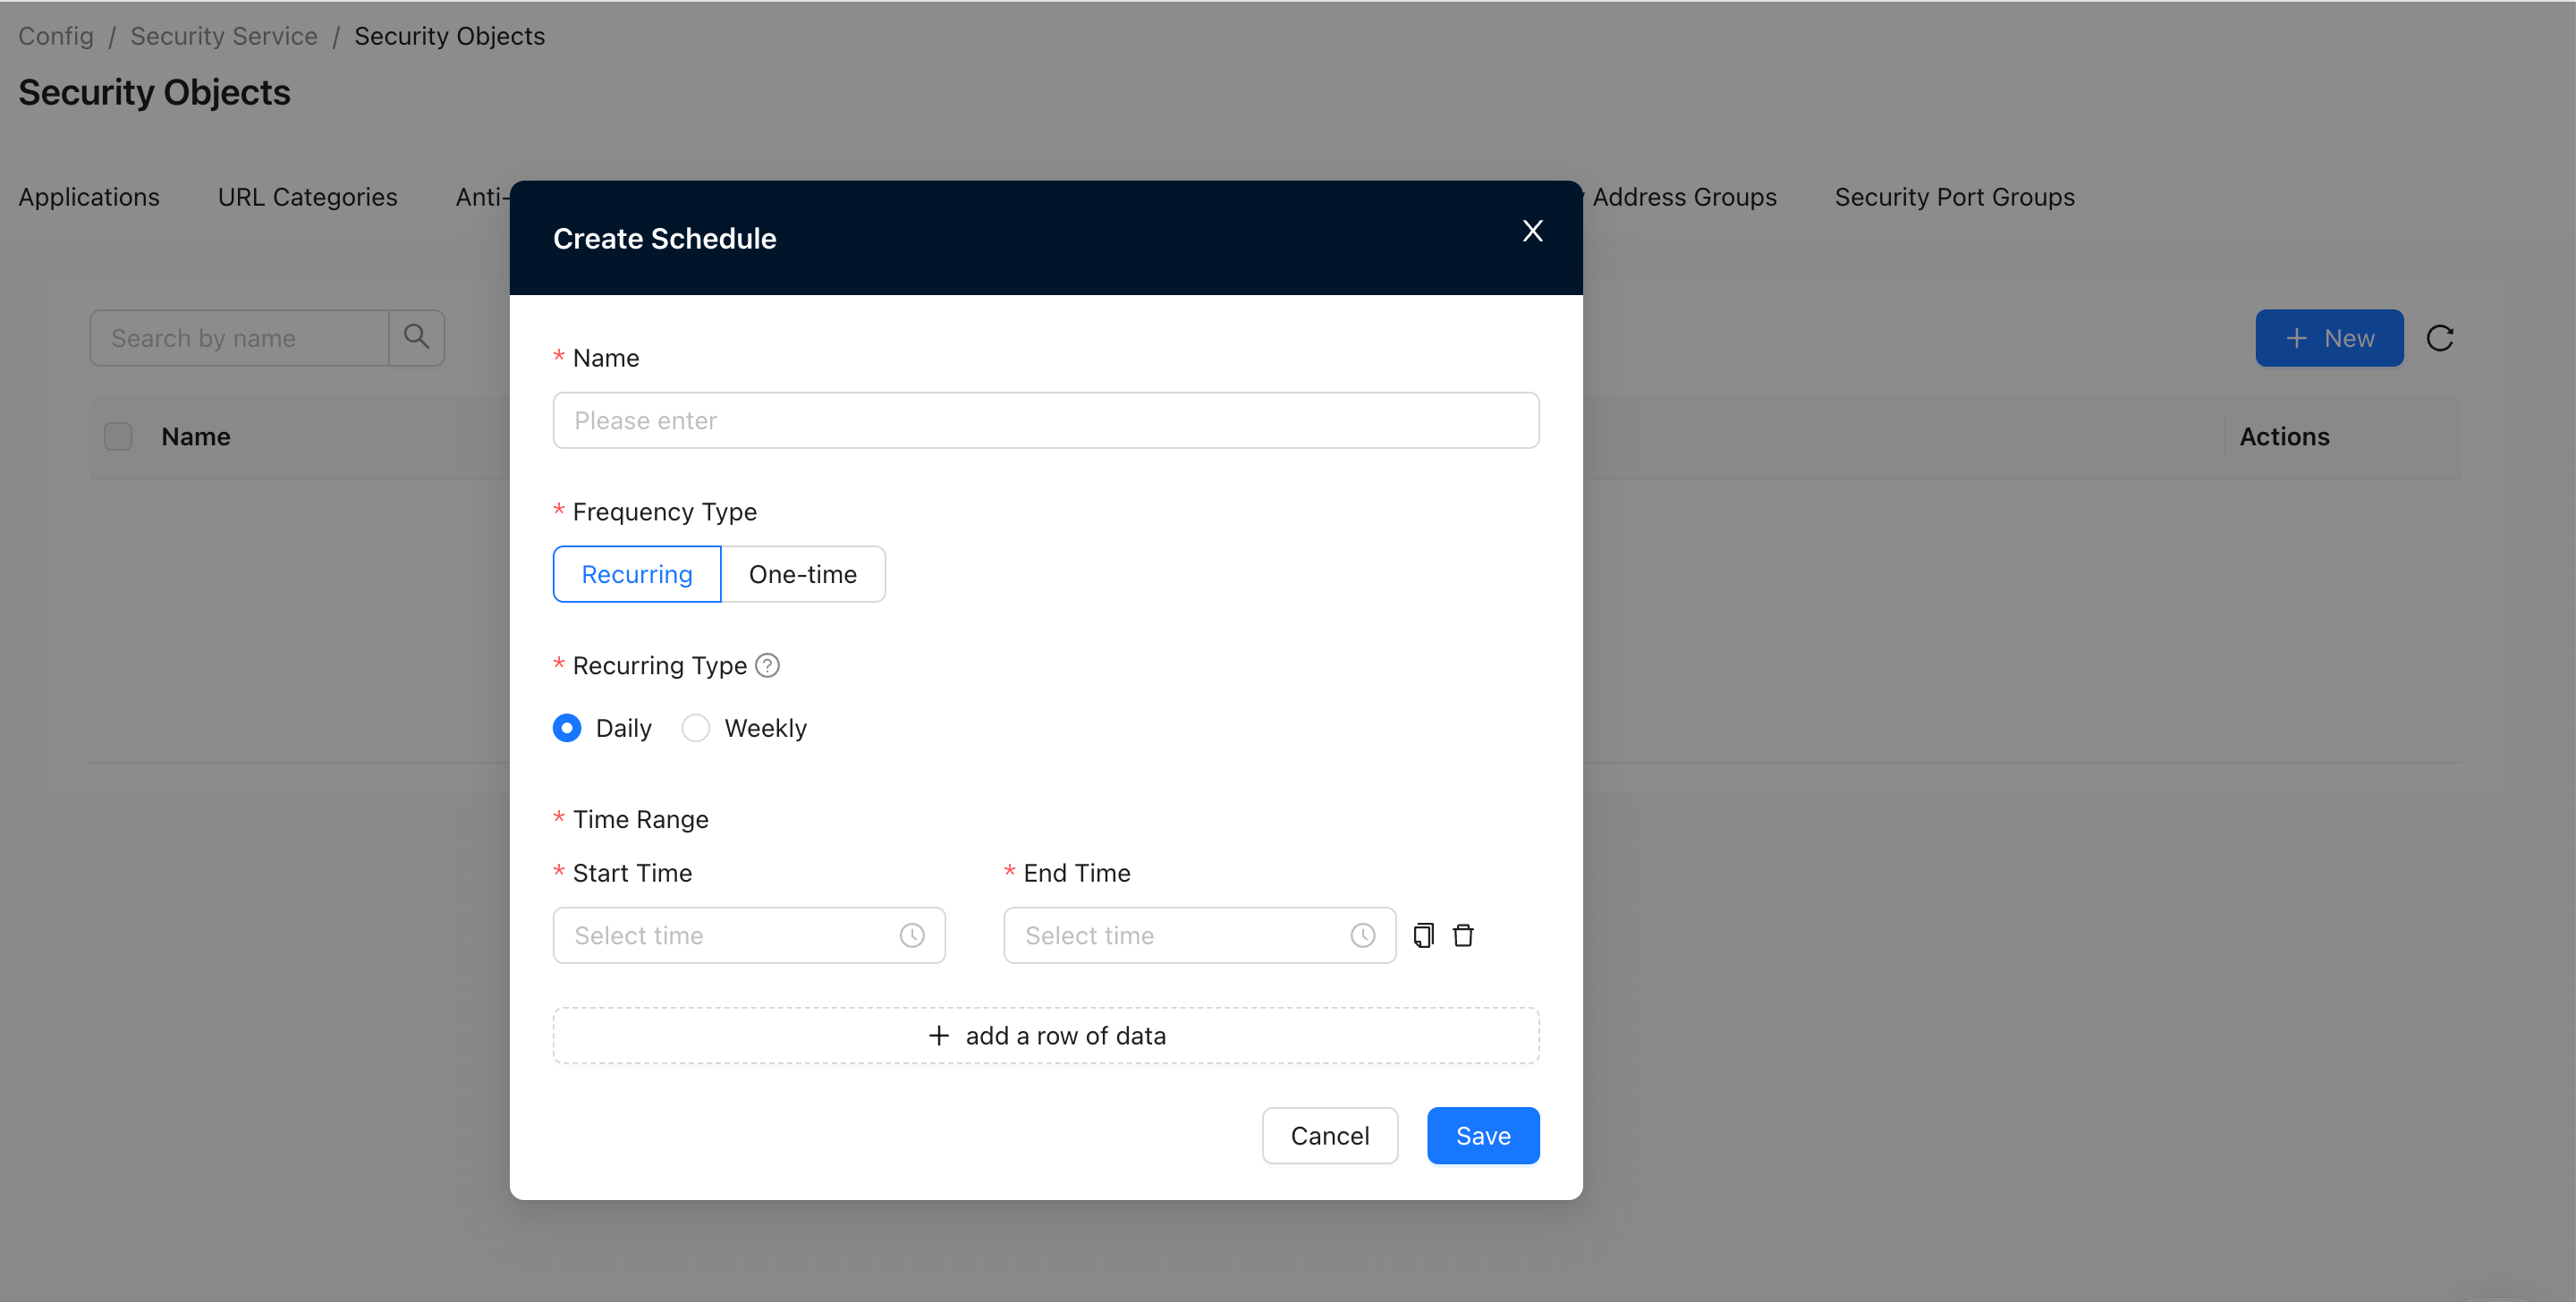Click the Actions column header
The image size is (2576, 1302).
pos(2284,437)
